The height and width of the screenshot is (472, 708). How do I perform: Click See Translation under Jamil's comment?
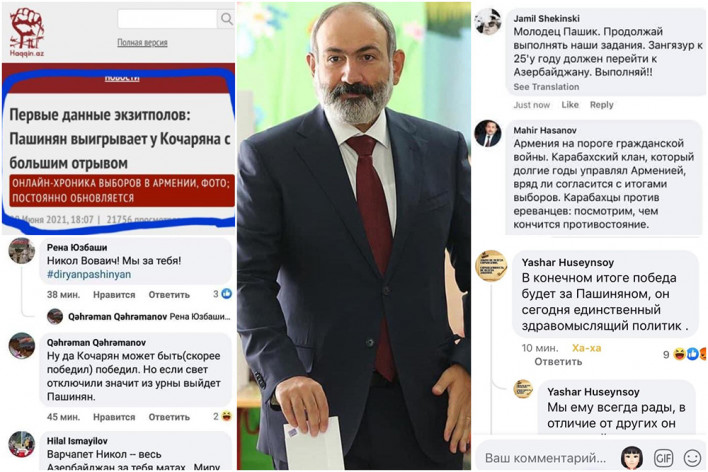(x=546, y=87)
